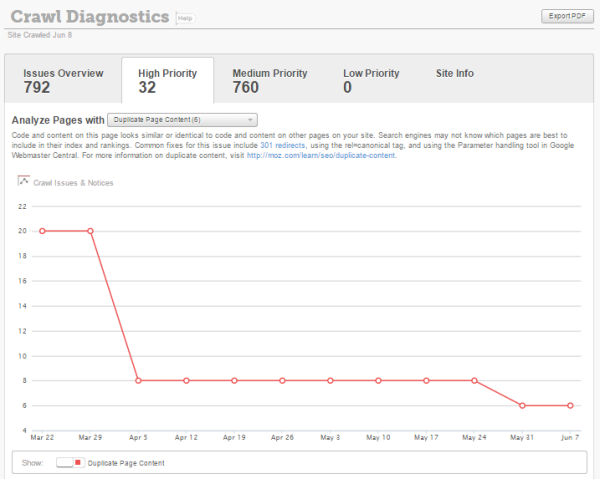
Task: Select the May 3 data point
Action: [330, 381]
